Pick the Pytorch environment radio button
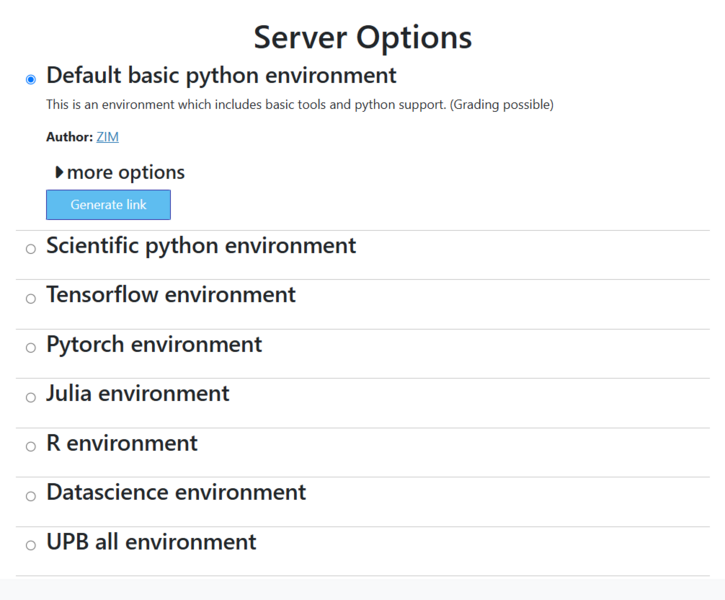725x600 pixels. [31, 348]
